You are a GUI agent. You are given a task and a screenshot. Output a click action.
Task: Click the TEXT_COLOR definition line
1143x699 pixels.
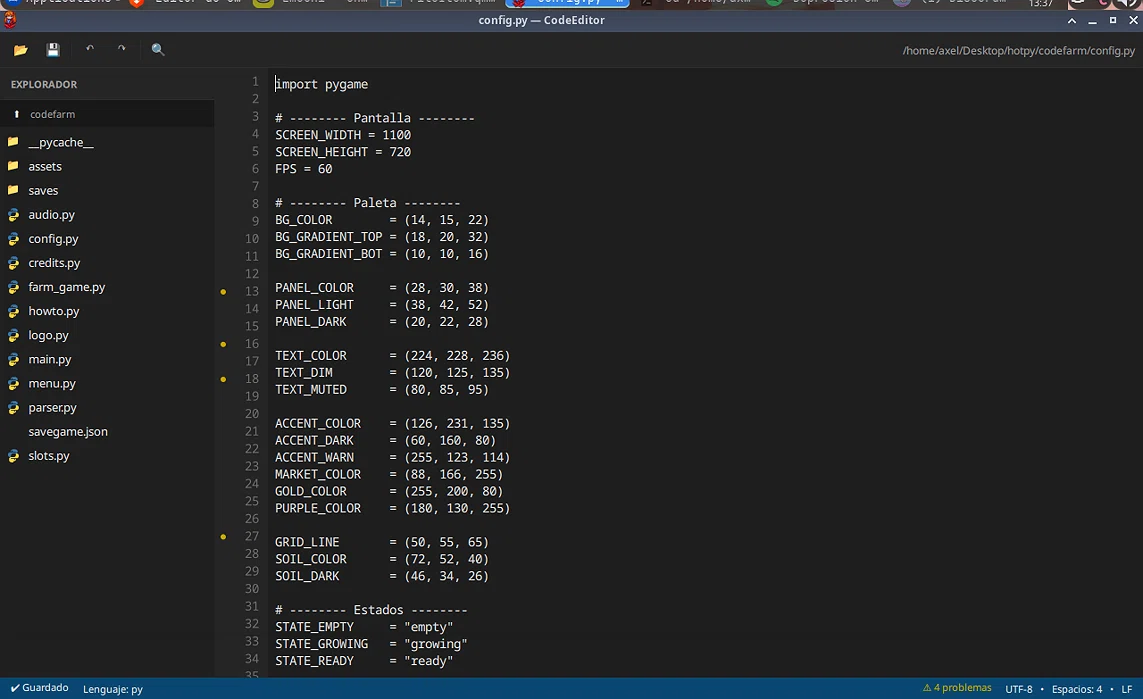pos(392,355)
